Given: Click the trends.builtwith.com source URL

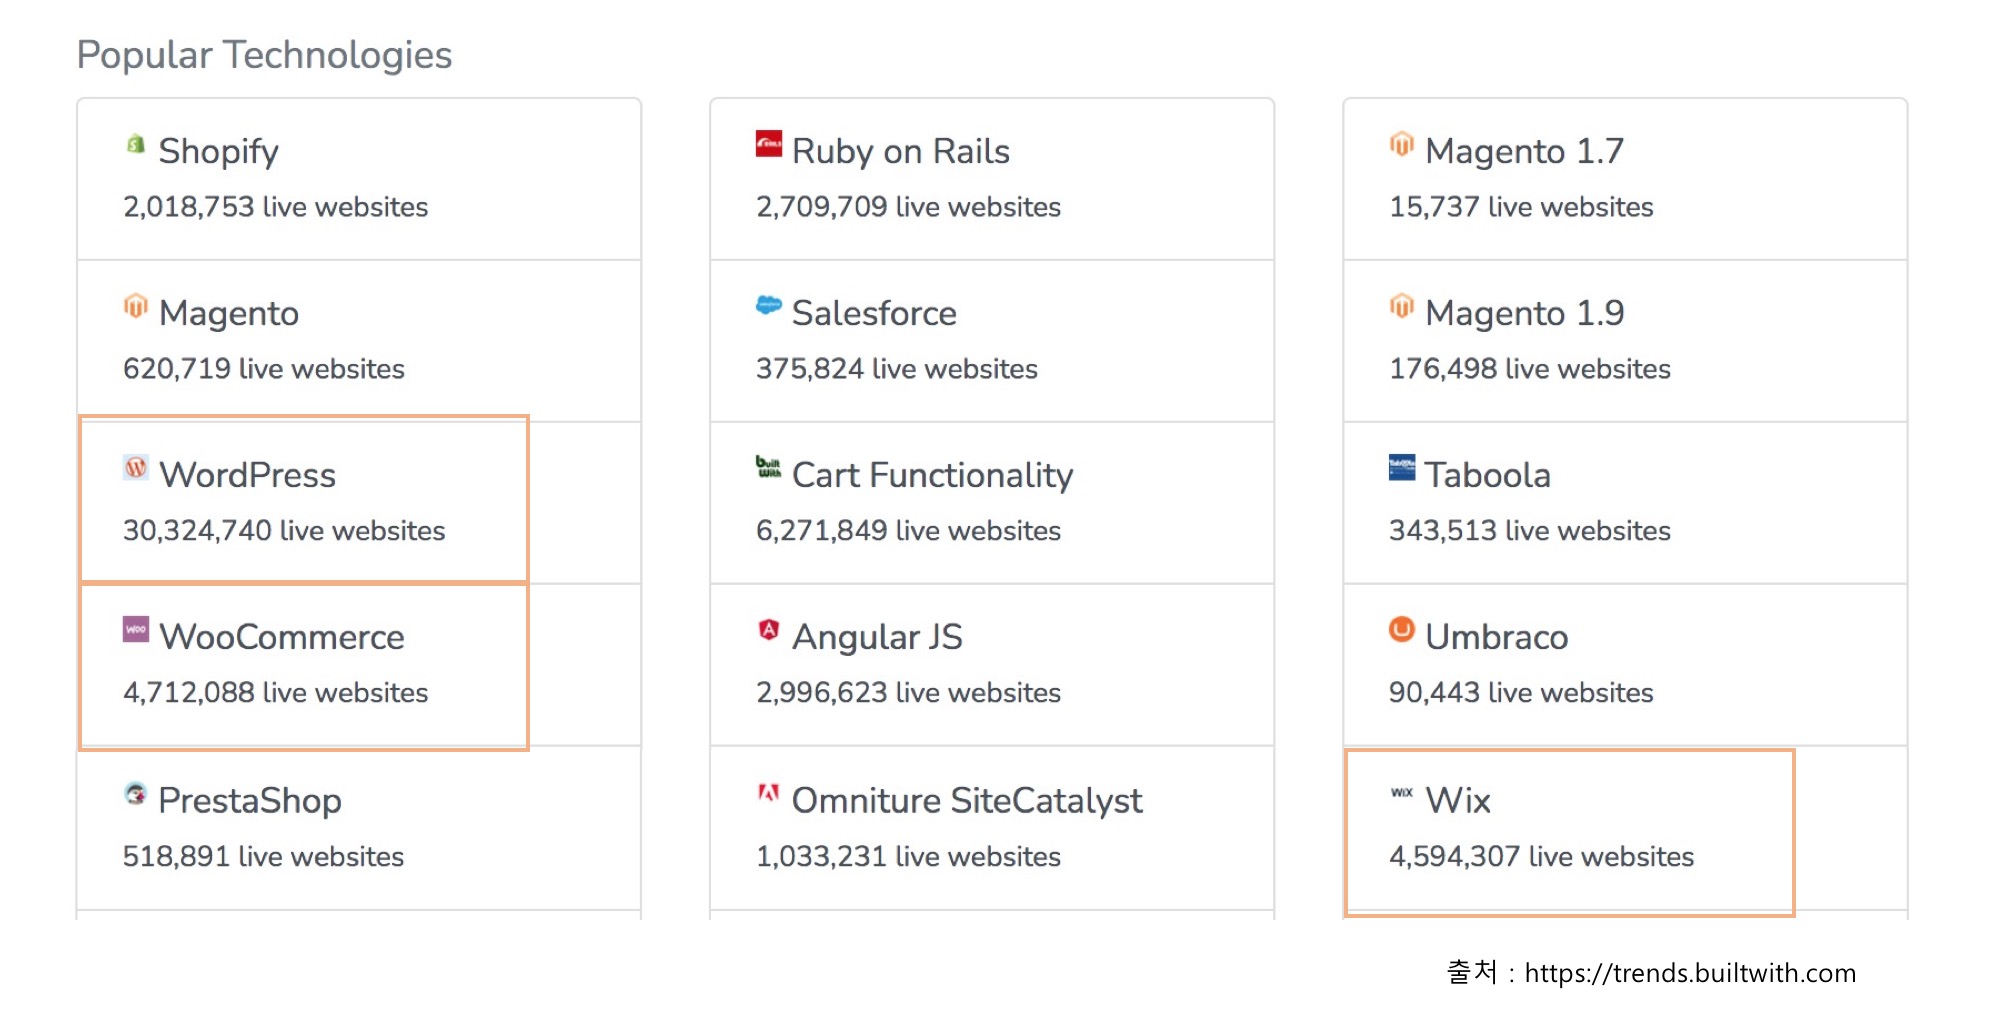Looking at the screenshot, I should tap(1690, 973).
